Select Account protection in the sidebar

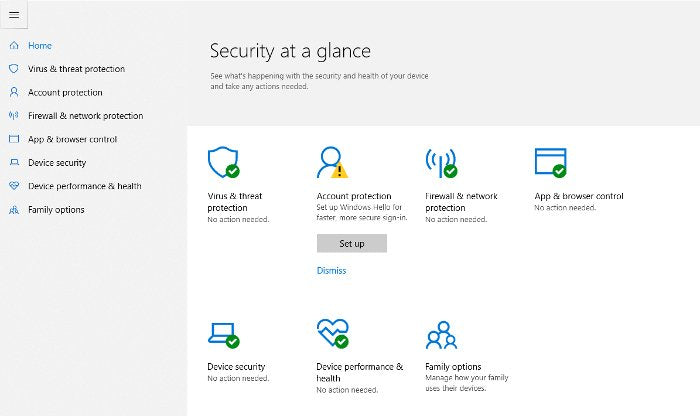[x=65, y=93]
